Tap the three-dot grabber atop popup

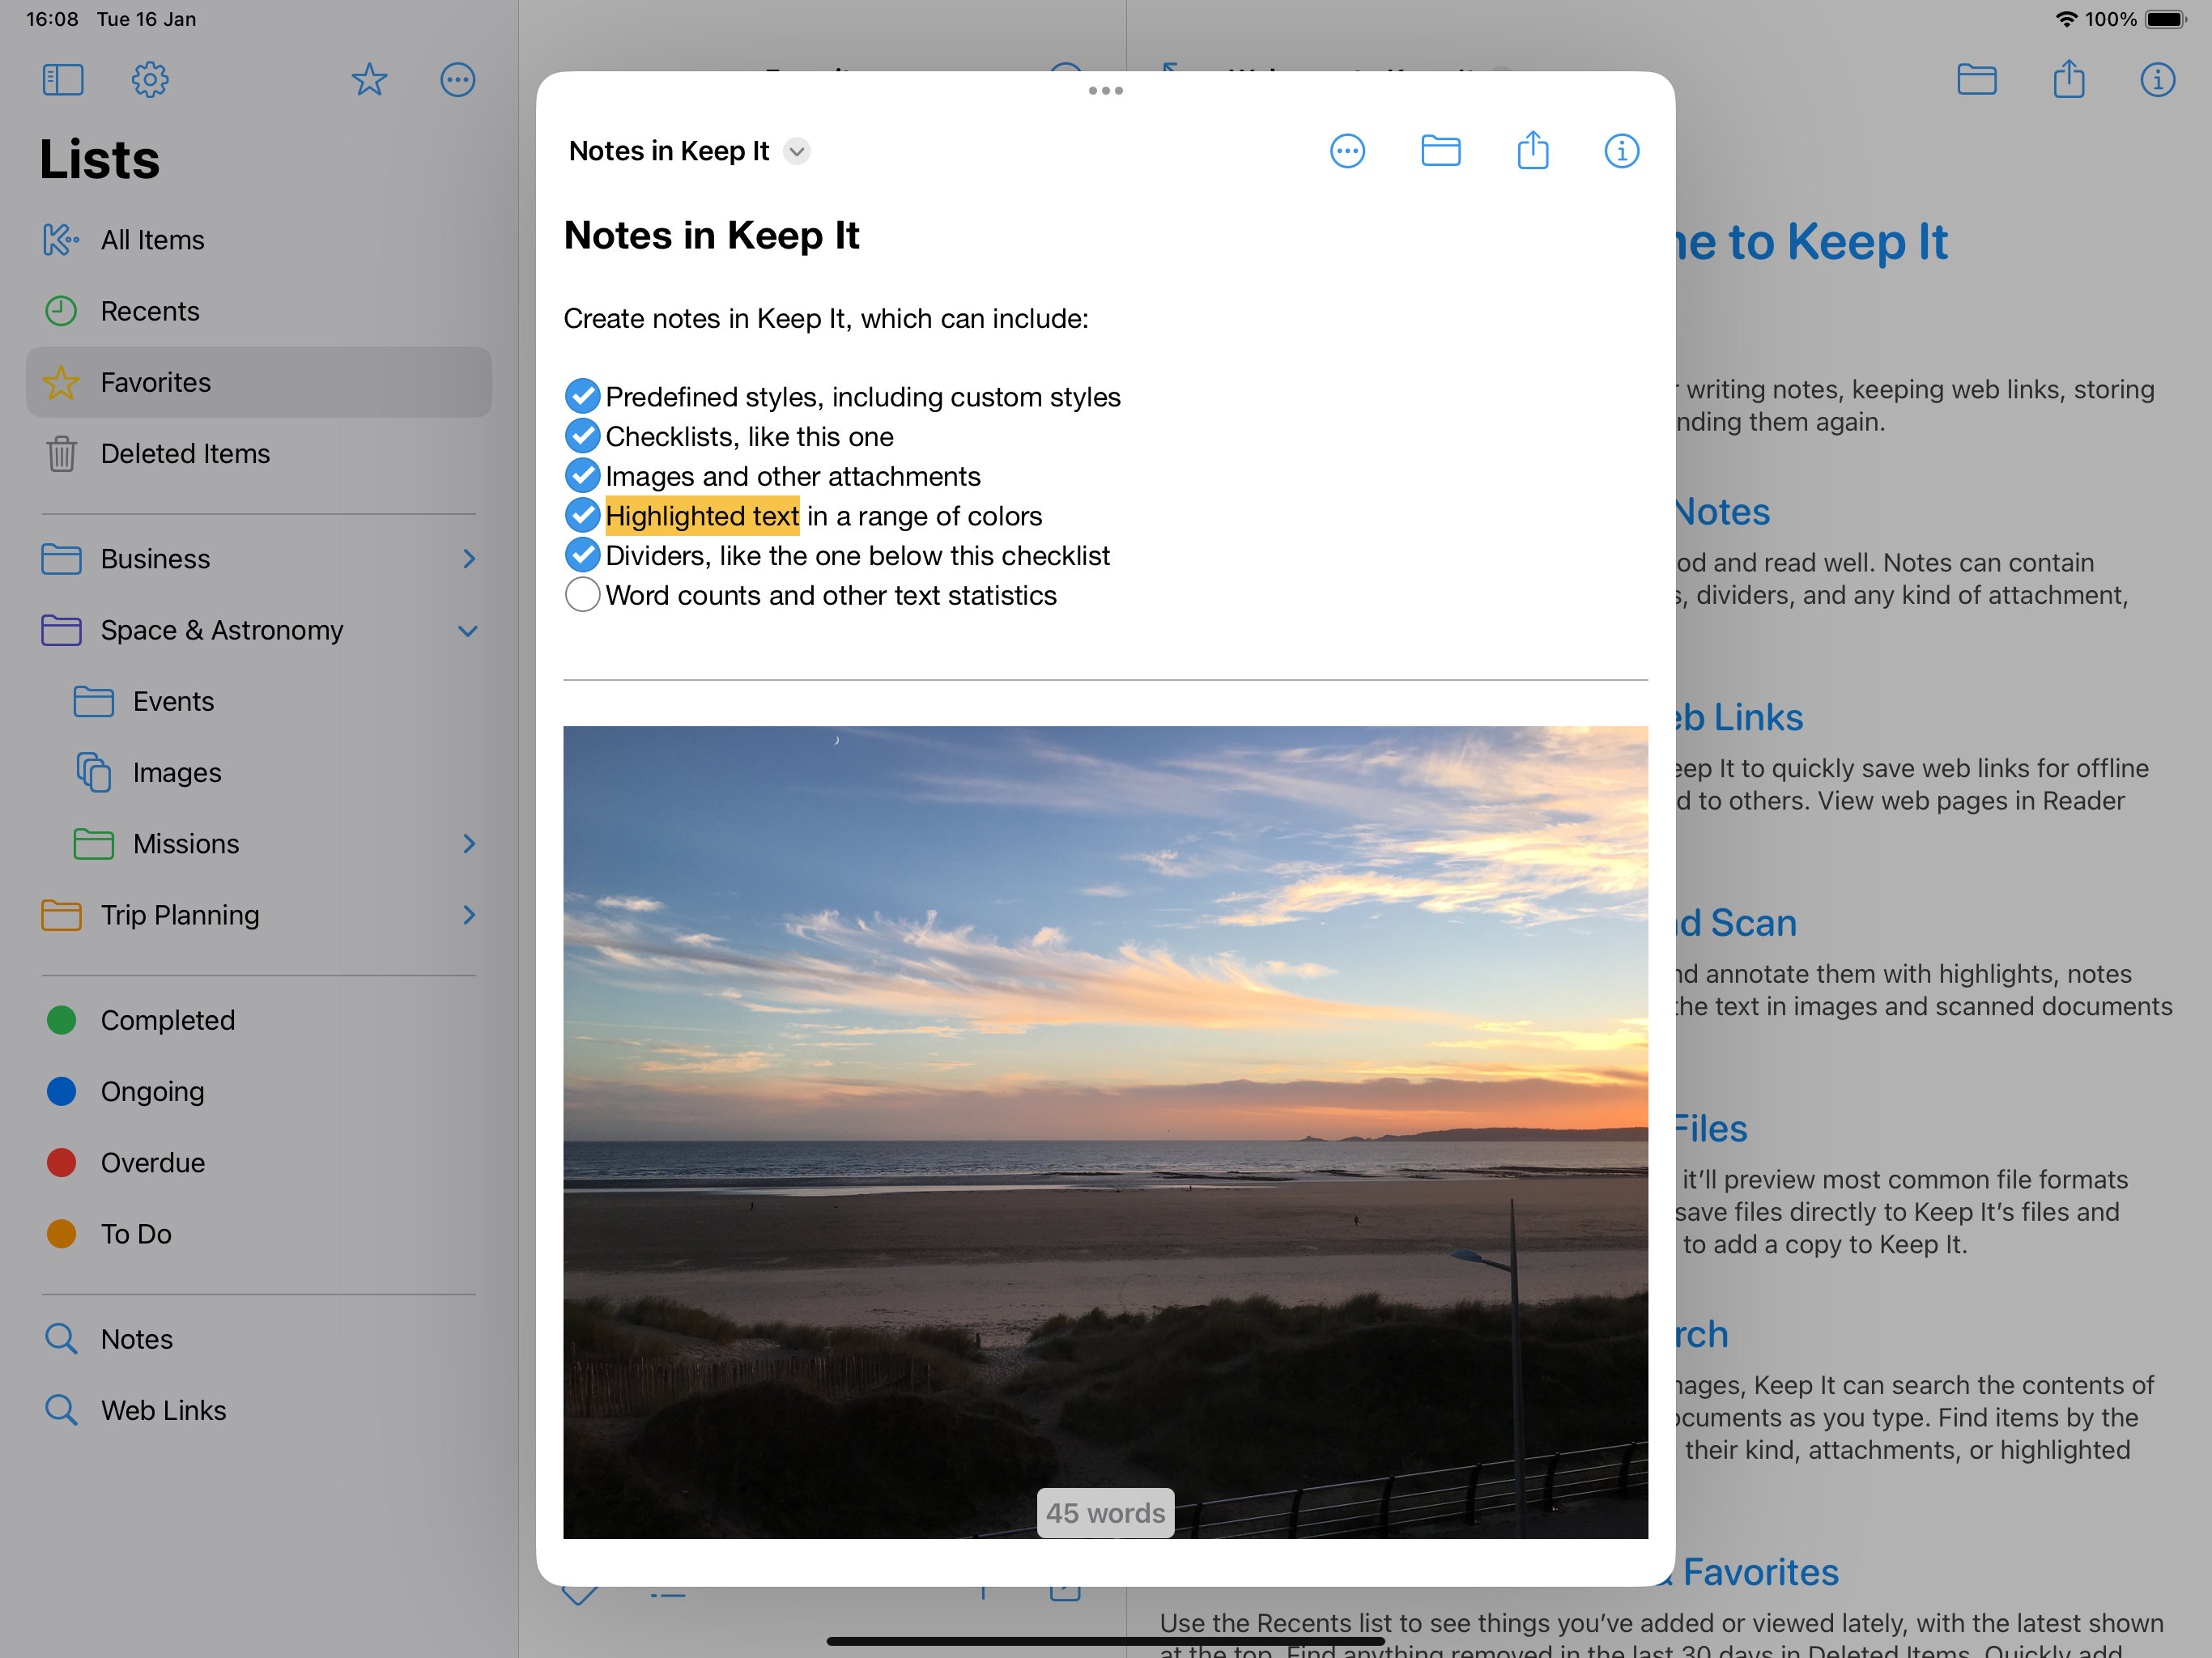click(1105, 91)
